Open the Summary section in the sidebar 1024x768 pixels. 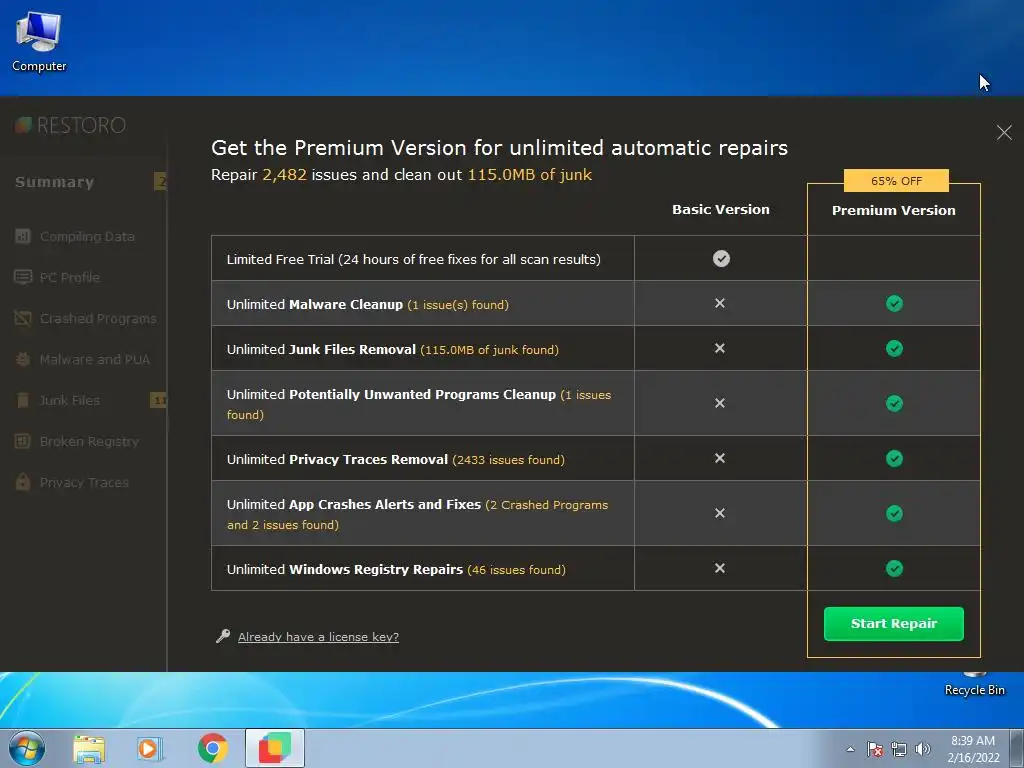pyautogui.click(x=54, y=182)
